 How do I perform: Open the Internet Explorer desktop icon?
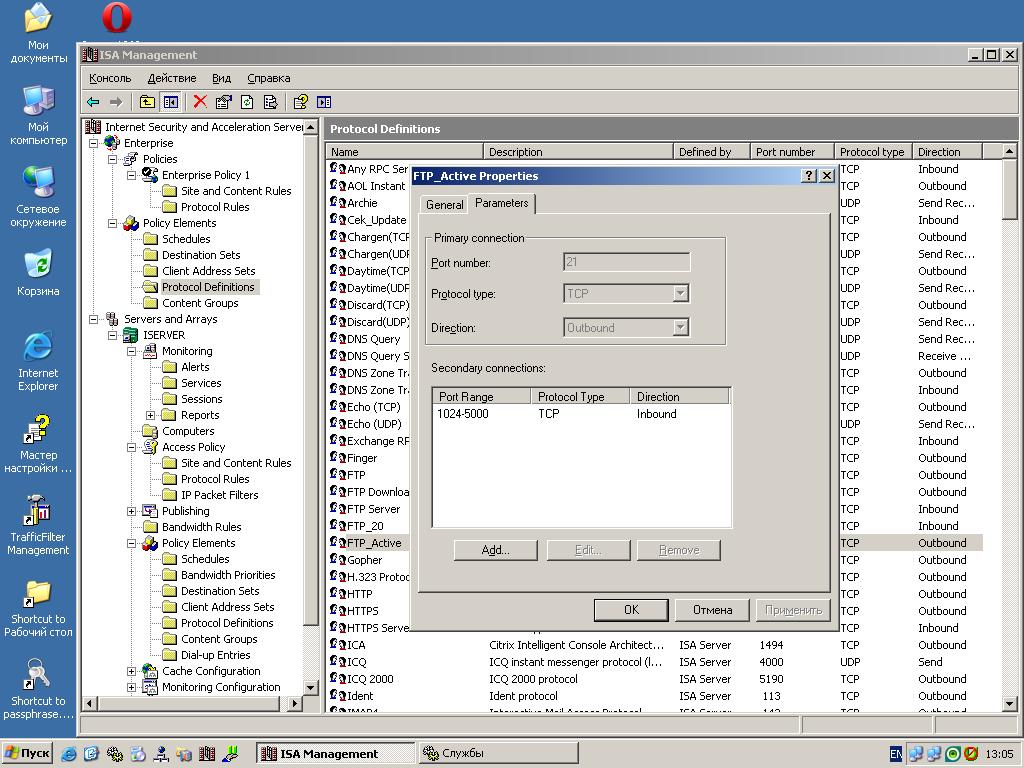pyautogui.click(x=38, y=362)
